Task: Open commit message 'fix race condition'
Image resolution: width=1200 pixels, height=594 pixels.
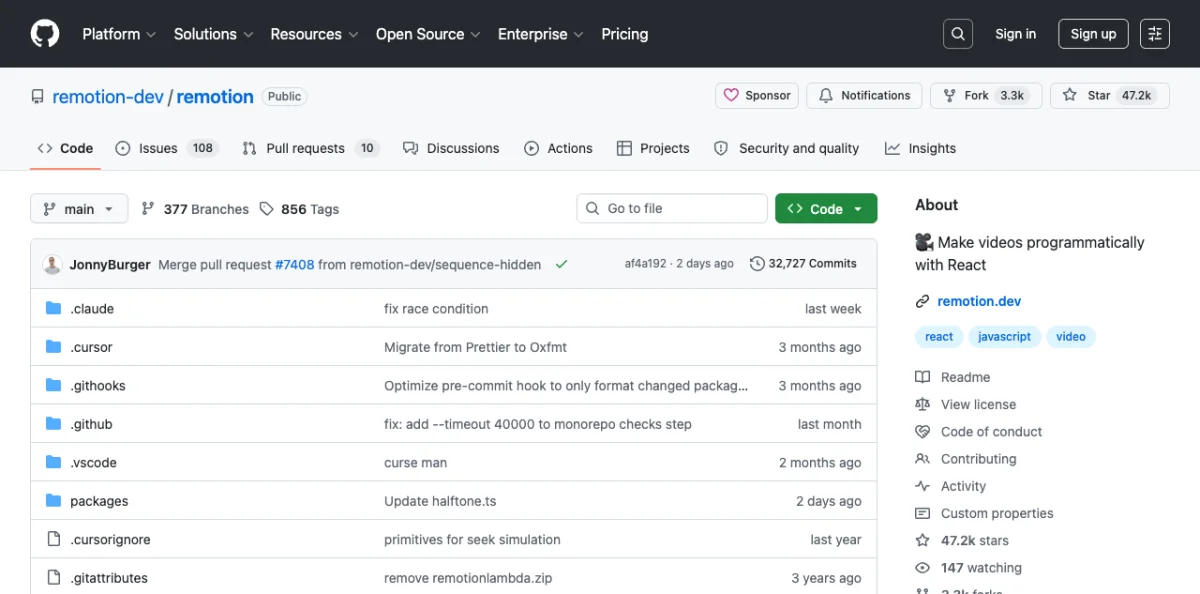Action: 436,309
